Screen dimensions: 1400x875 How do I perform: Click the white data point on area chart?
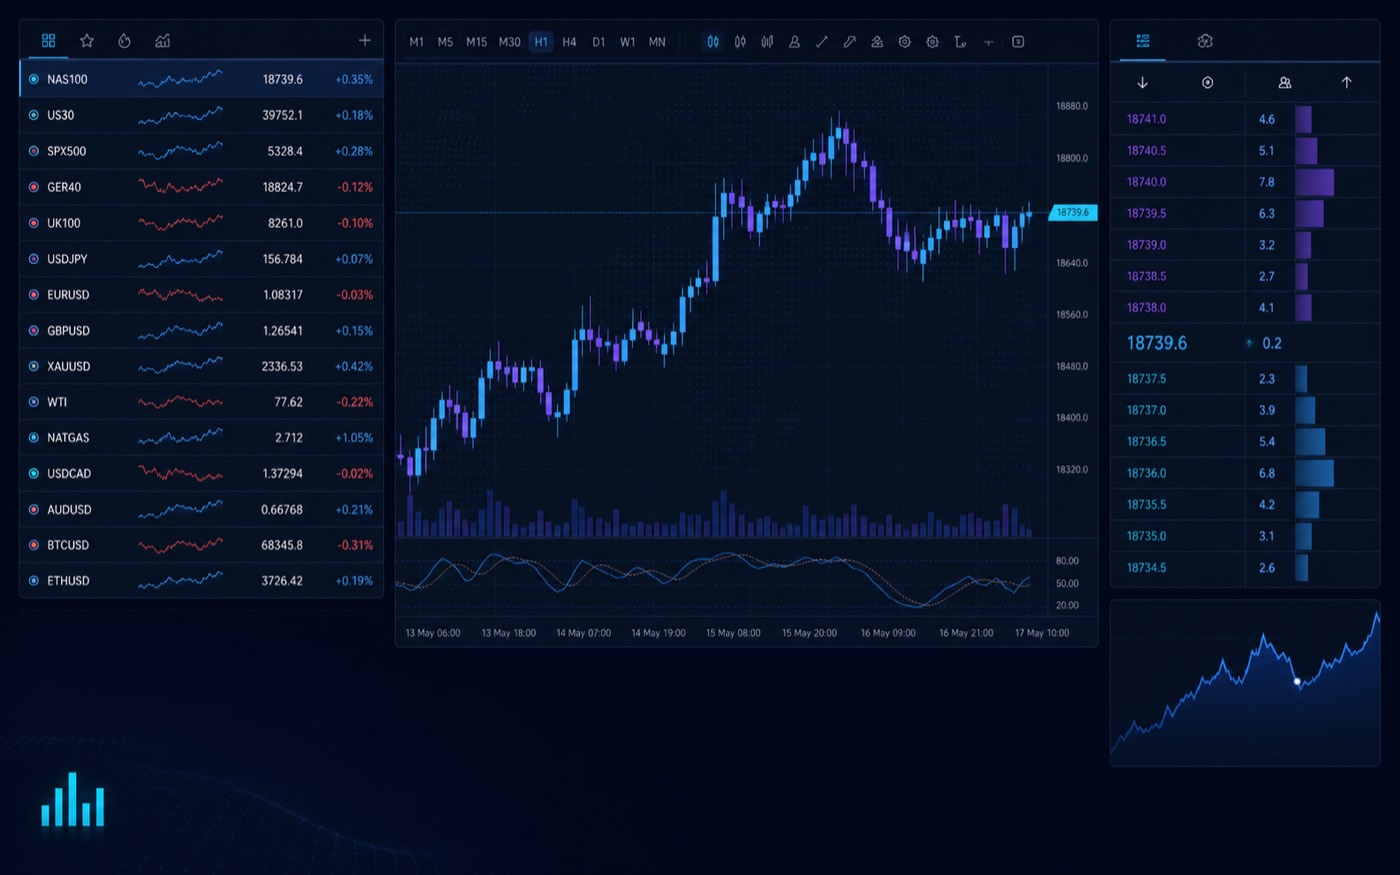point(1297,682)
